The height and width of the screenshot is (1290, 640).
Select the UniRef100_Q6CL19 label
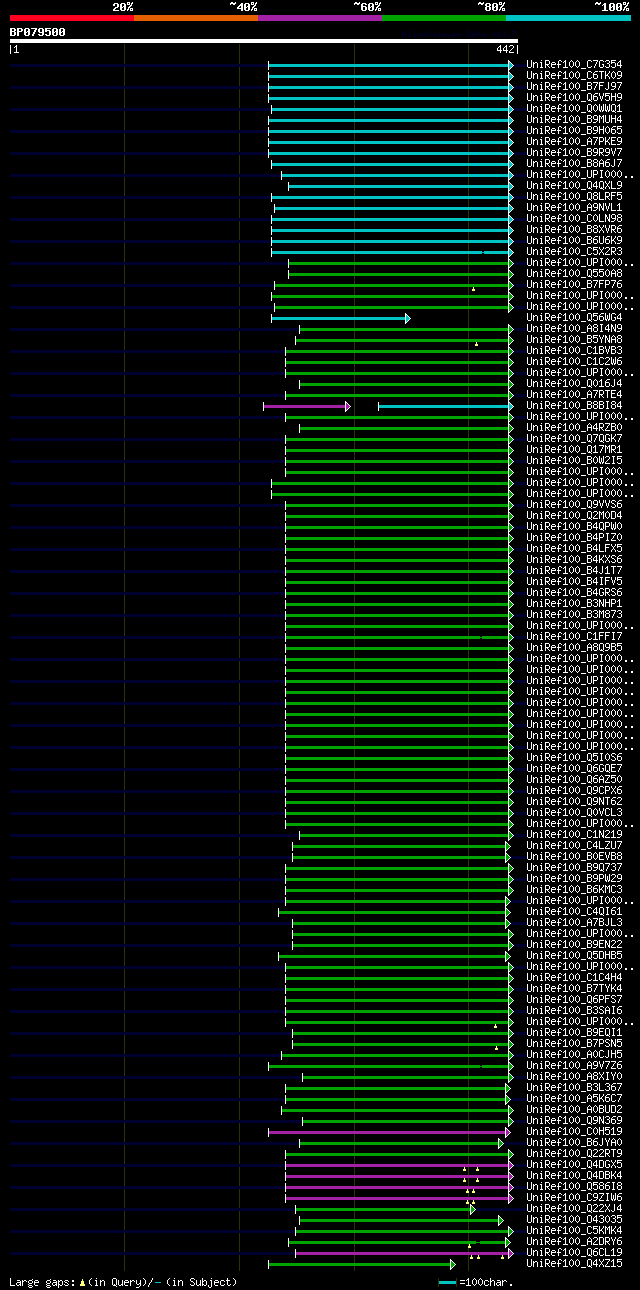574,1253
